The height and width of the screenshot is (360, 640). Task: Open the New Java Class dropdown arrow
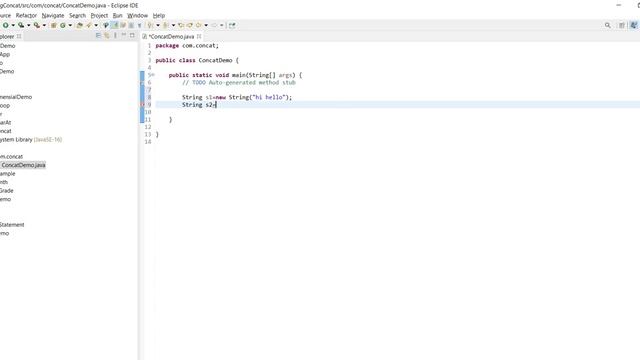click(x=70, y=25)
